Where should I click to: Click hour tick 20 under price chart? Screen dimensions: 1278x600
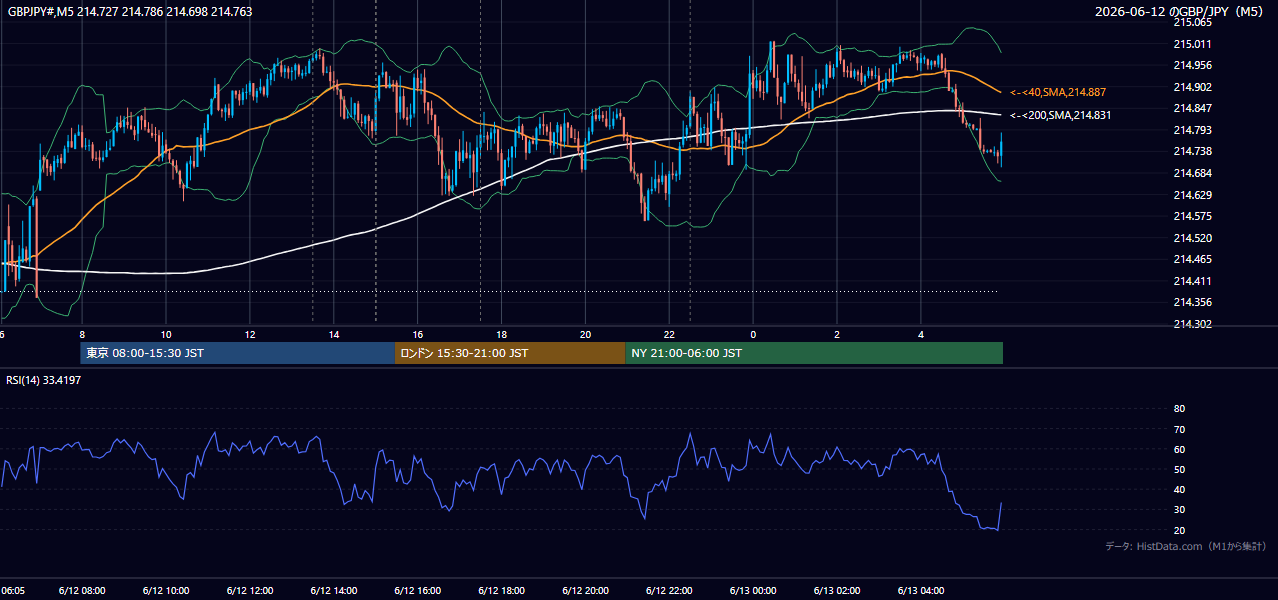(586, 335)
